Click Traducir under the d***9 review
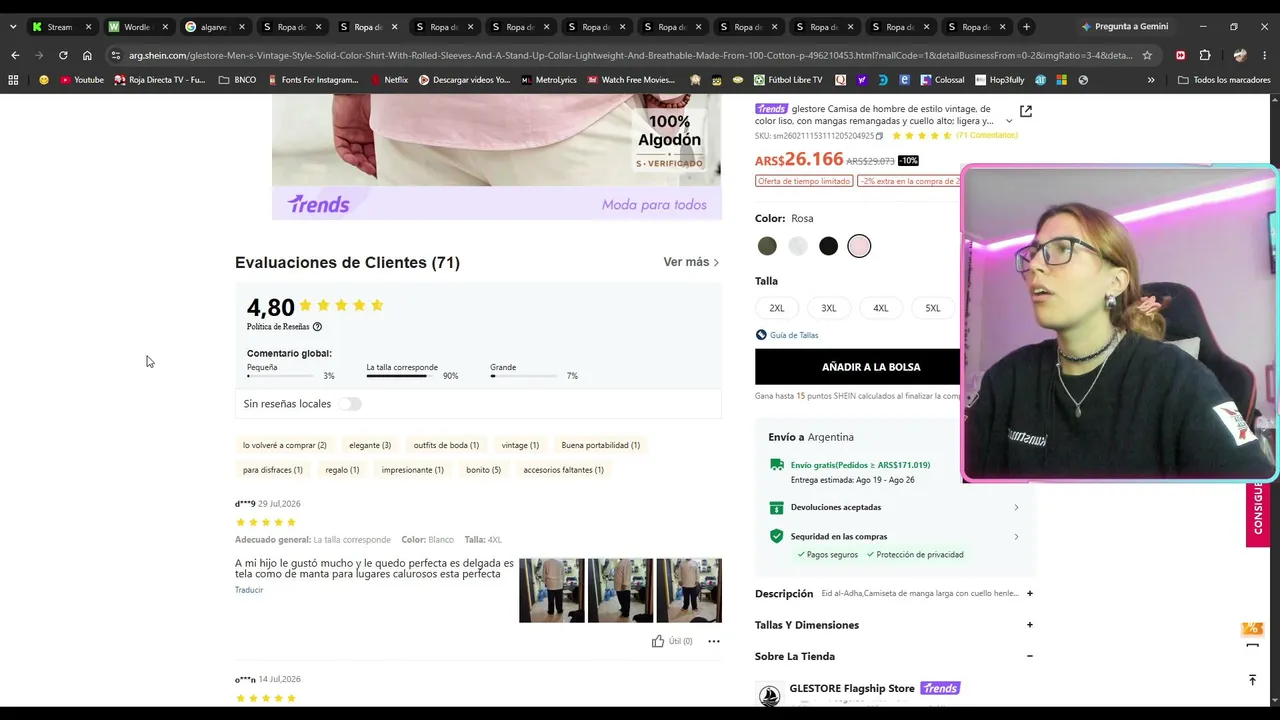Image resolution: width=1280 pixels, height=720 pixels. 249,590
